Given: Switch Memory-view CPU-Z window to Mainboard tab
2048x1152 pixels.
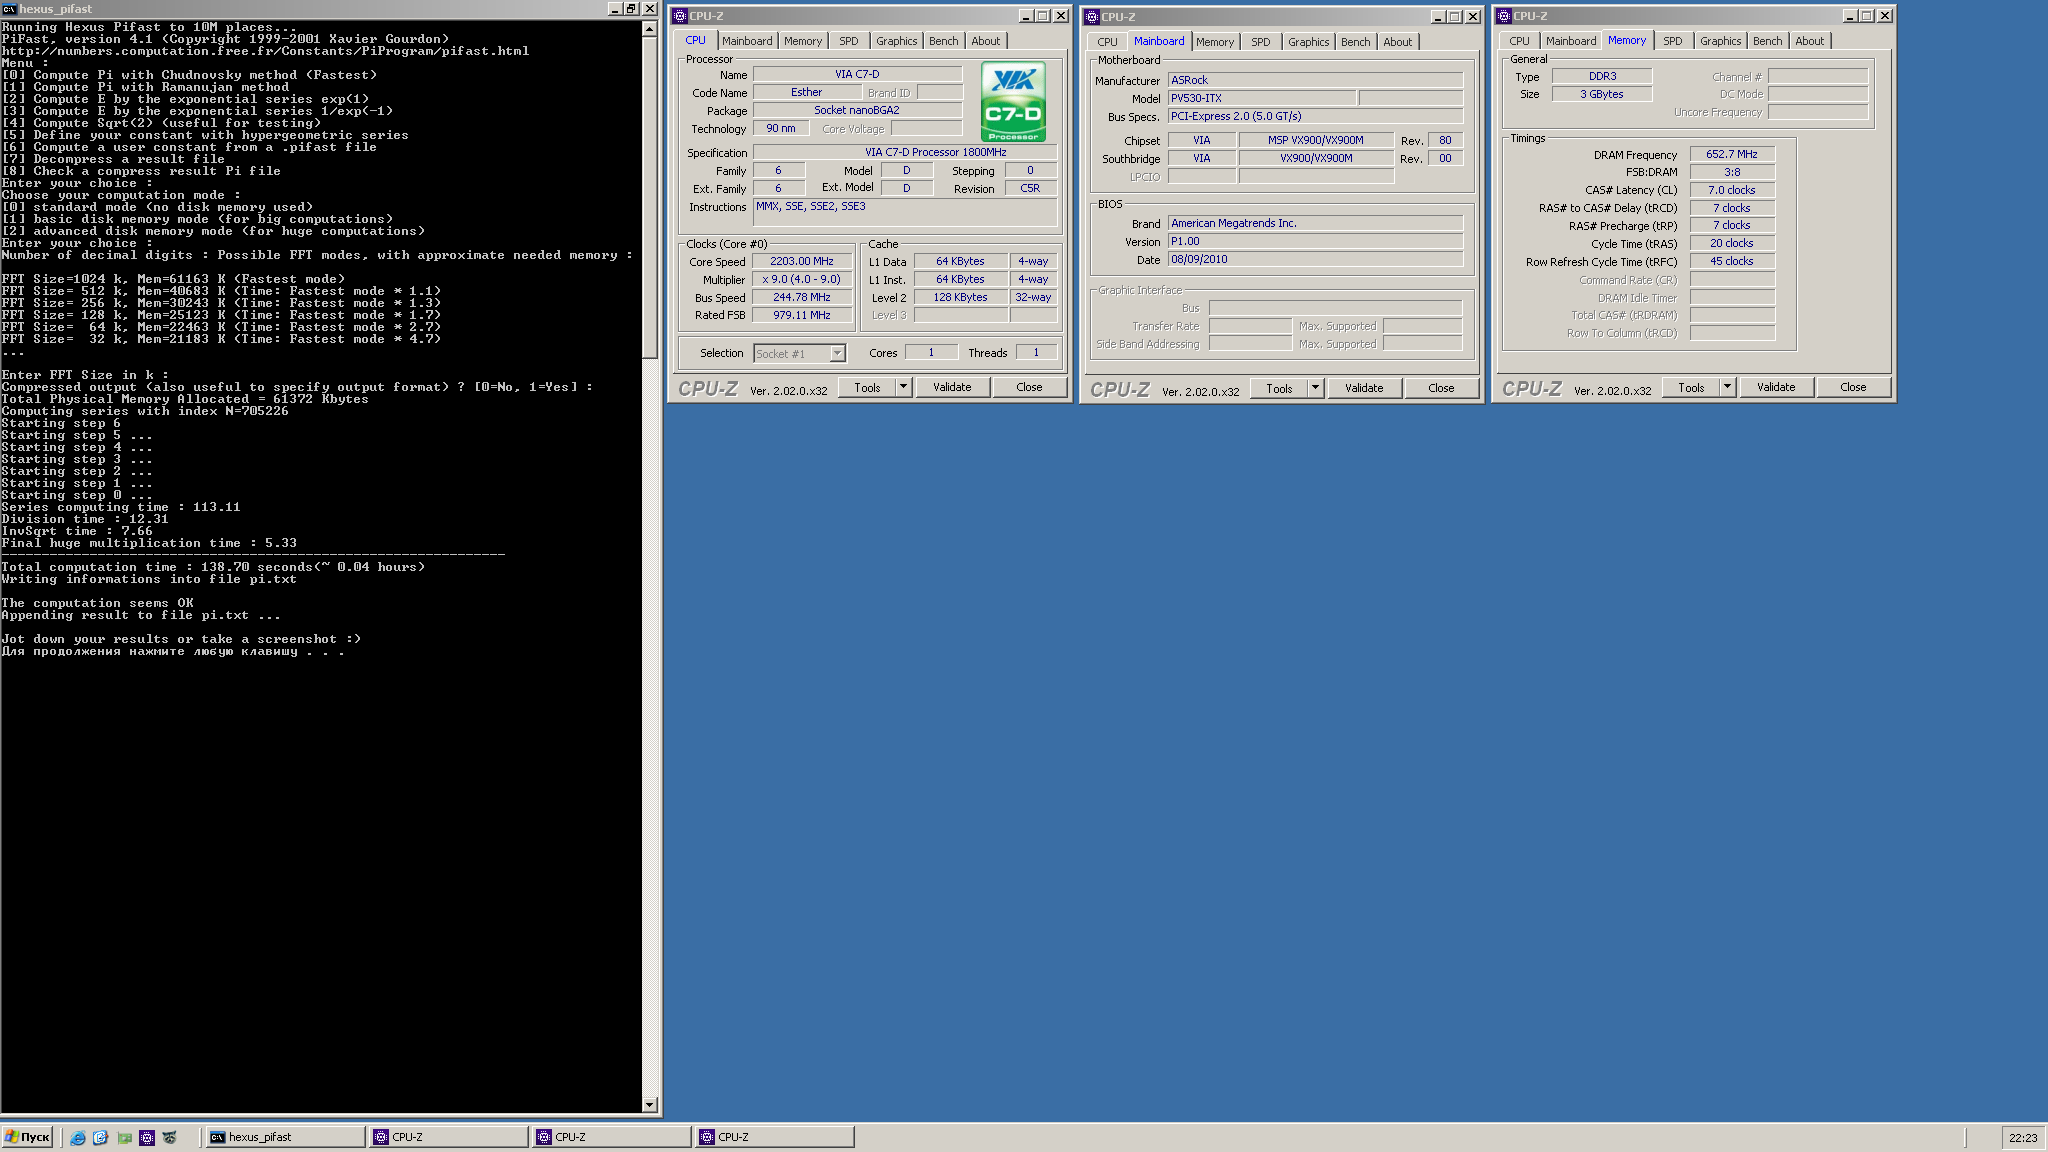Looking at the screenshot, I should 1571,41.
